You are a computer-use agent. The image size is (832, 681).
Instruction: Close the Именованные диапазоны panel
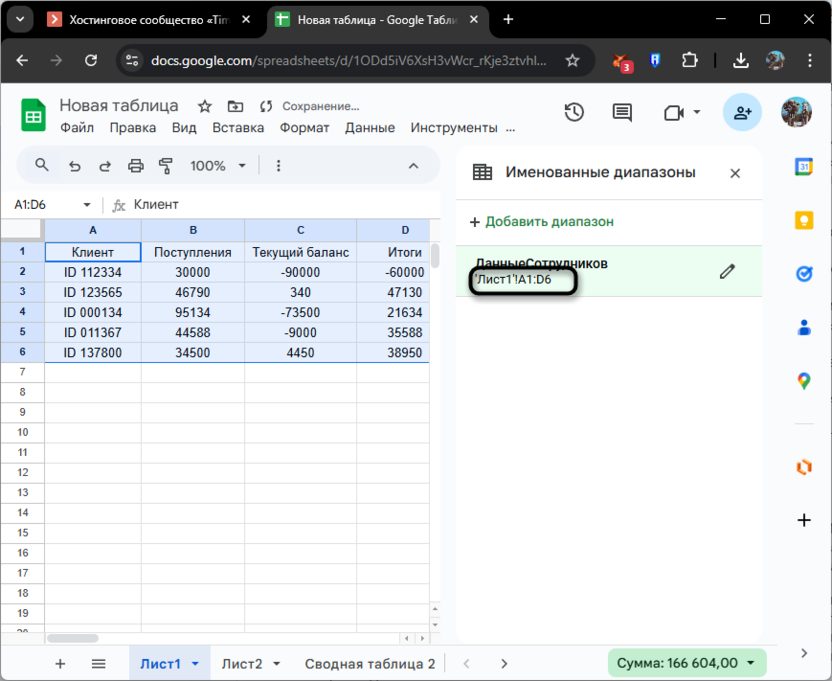click(735, 173)
